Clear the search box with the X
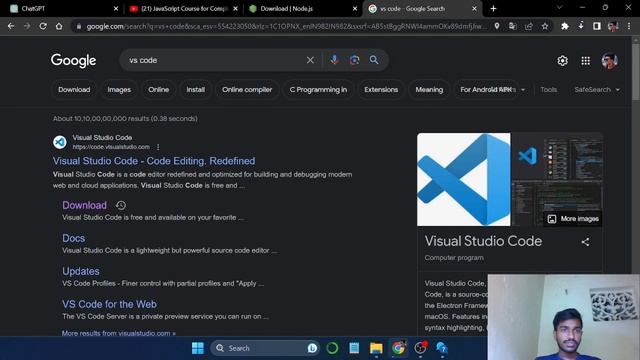This screenshot has width=640, height=360. click(310, 60)
